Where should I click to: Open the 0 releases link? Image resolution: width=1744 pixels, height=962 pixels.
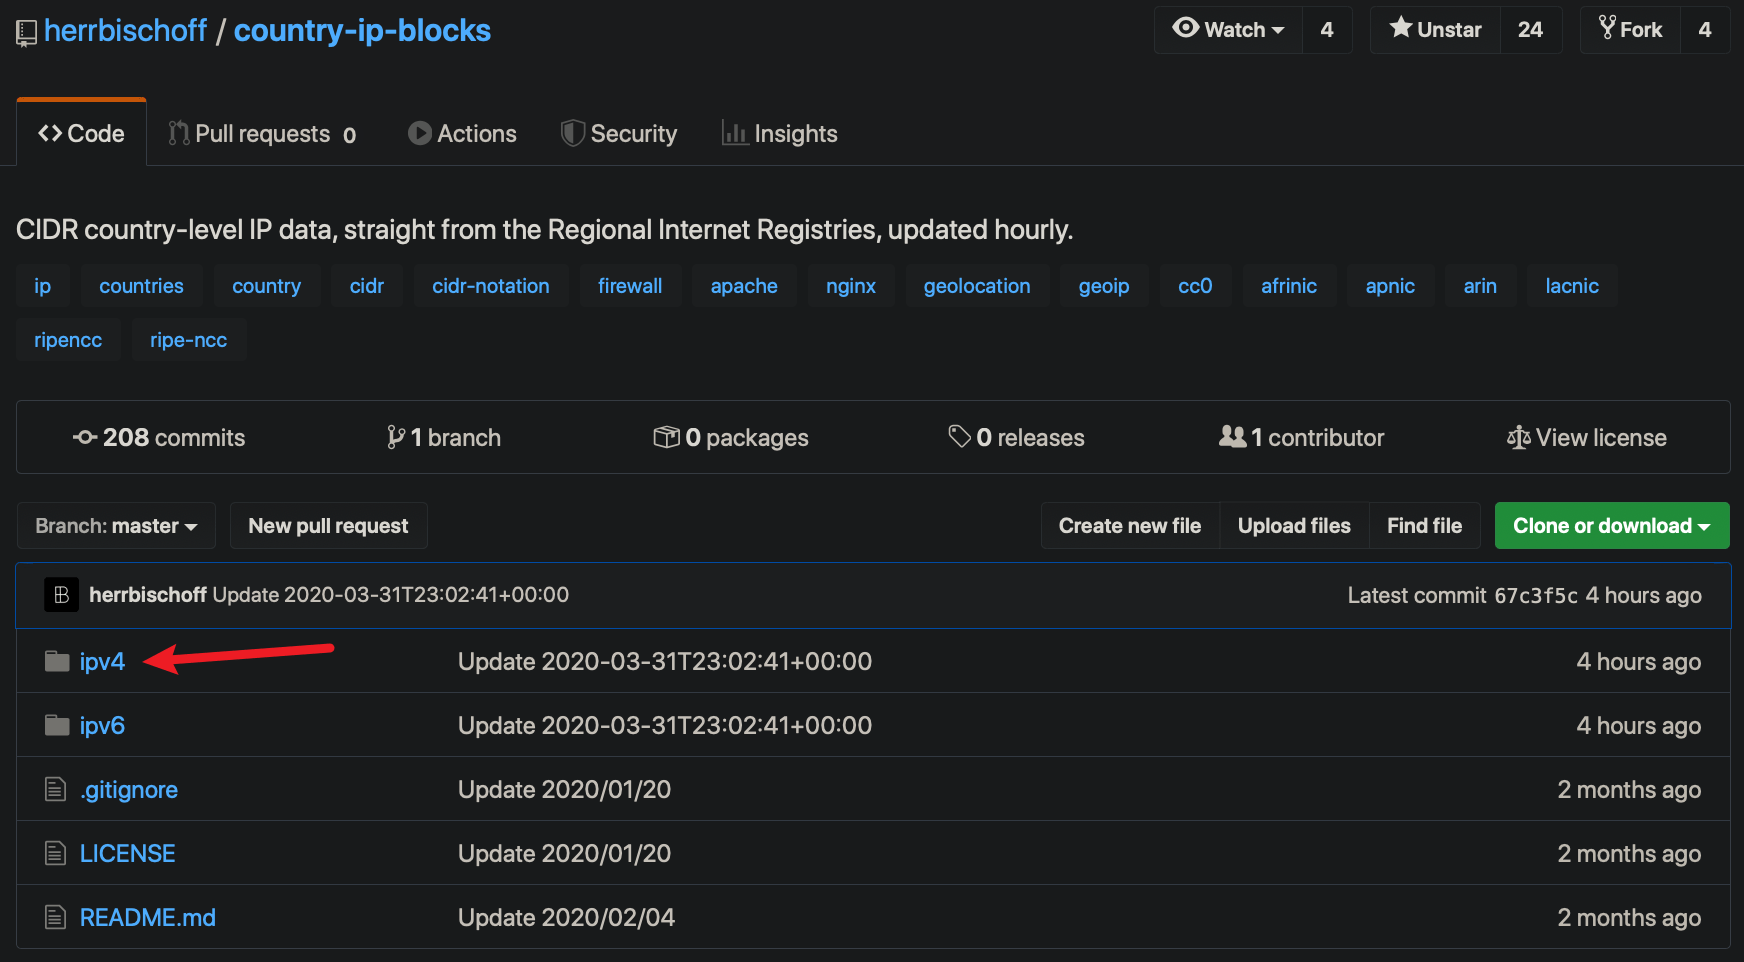click(x=1016, y=437)
